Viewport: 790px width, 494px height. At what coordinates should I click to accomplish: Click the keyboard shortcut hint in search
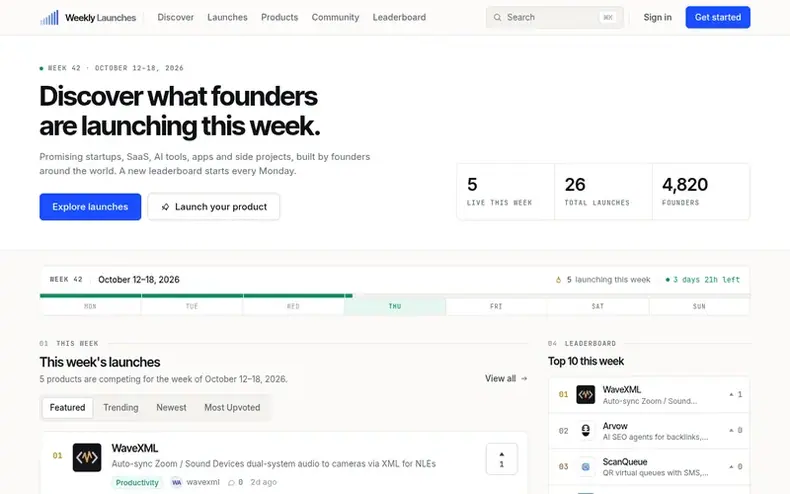pyautogui.click(x=608, y=18)
